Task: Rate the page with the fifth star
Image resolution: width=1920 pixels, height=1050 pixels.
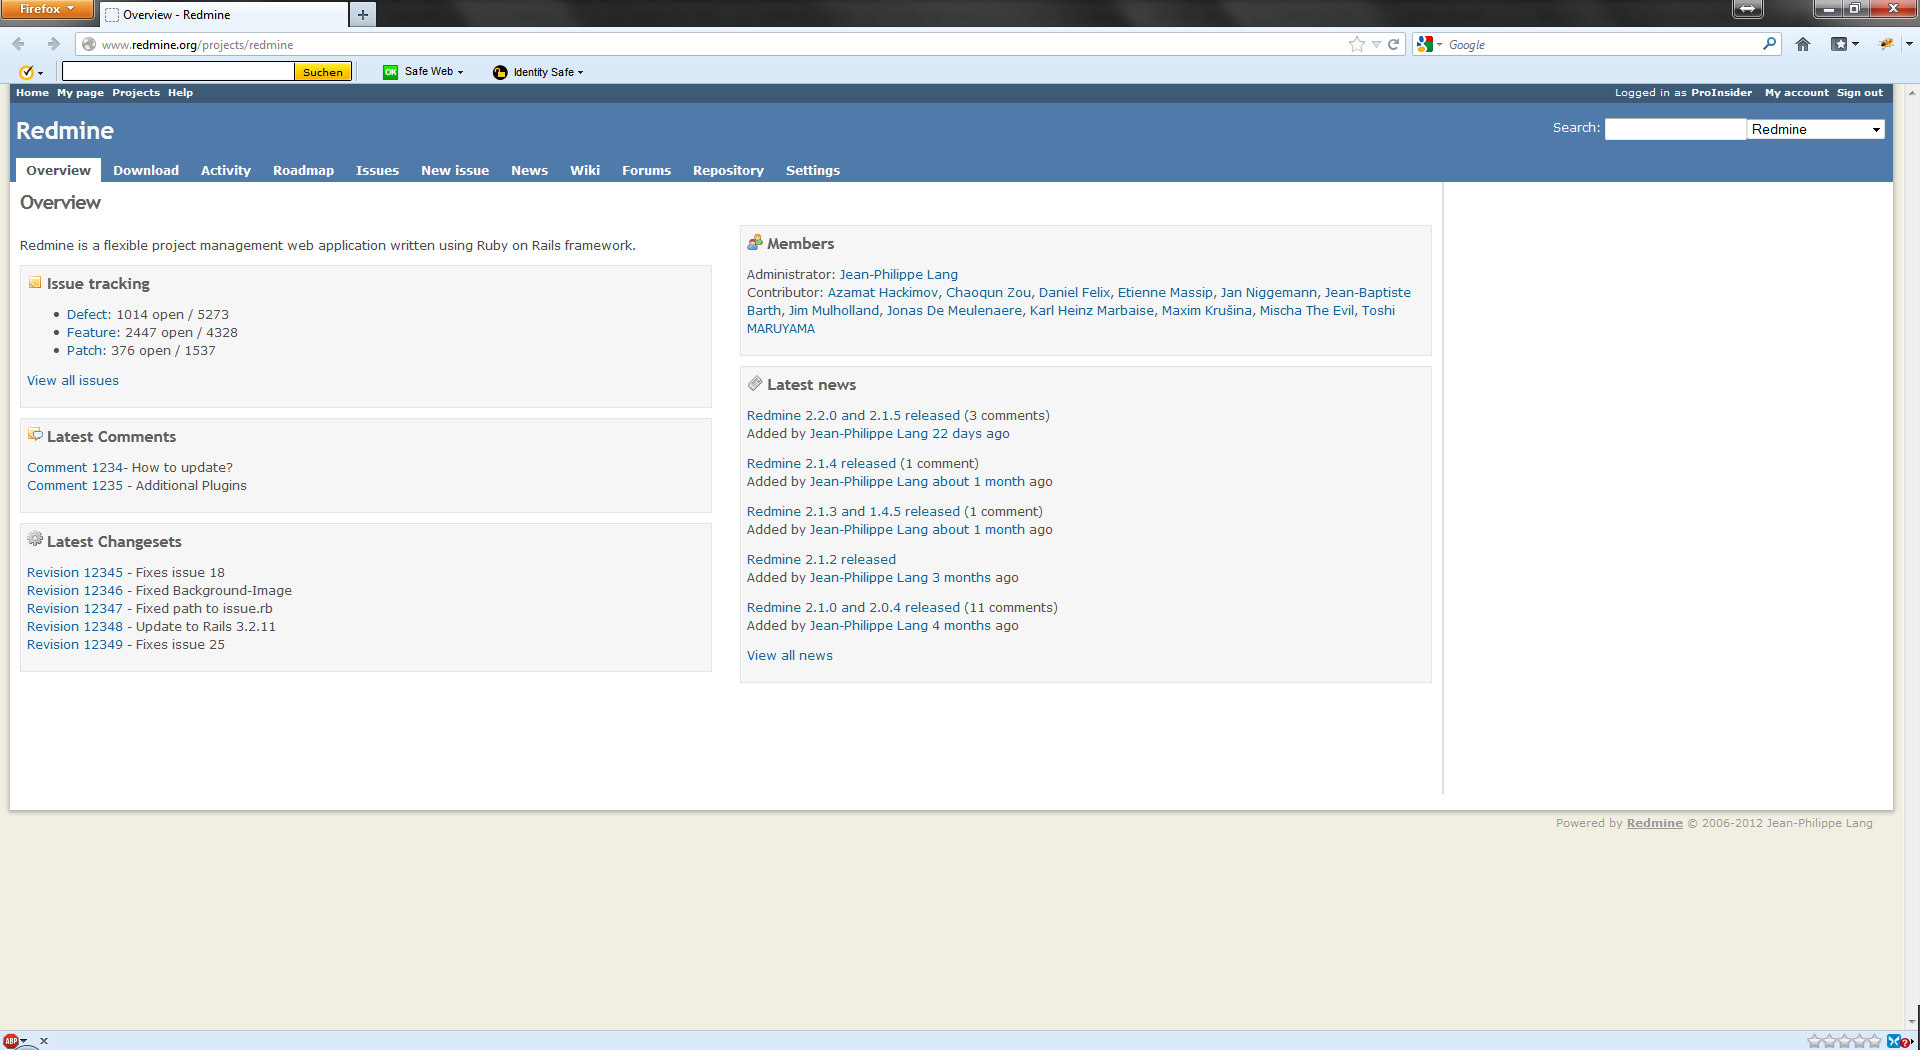Action: tap(1874, 1041)
